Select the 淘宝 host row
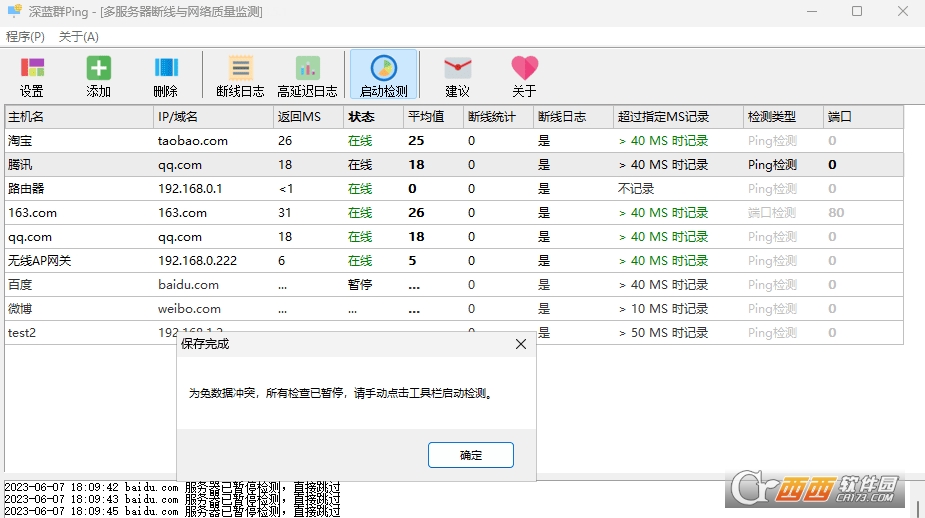The height and width of the screenshot is (518, 925). pyautogui.click(x=454, y=140)
